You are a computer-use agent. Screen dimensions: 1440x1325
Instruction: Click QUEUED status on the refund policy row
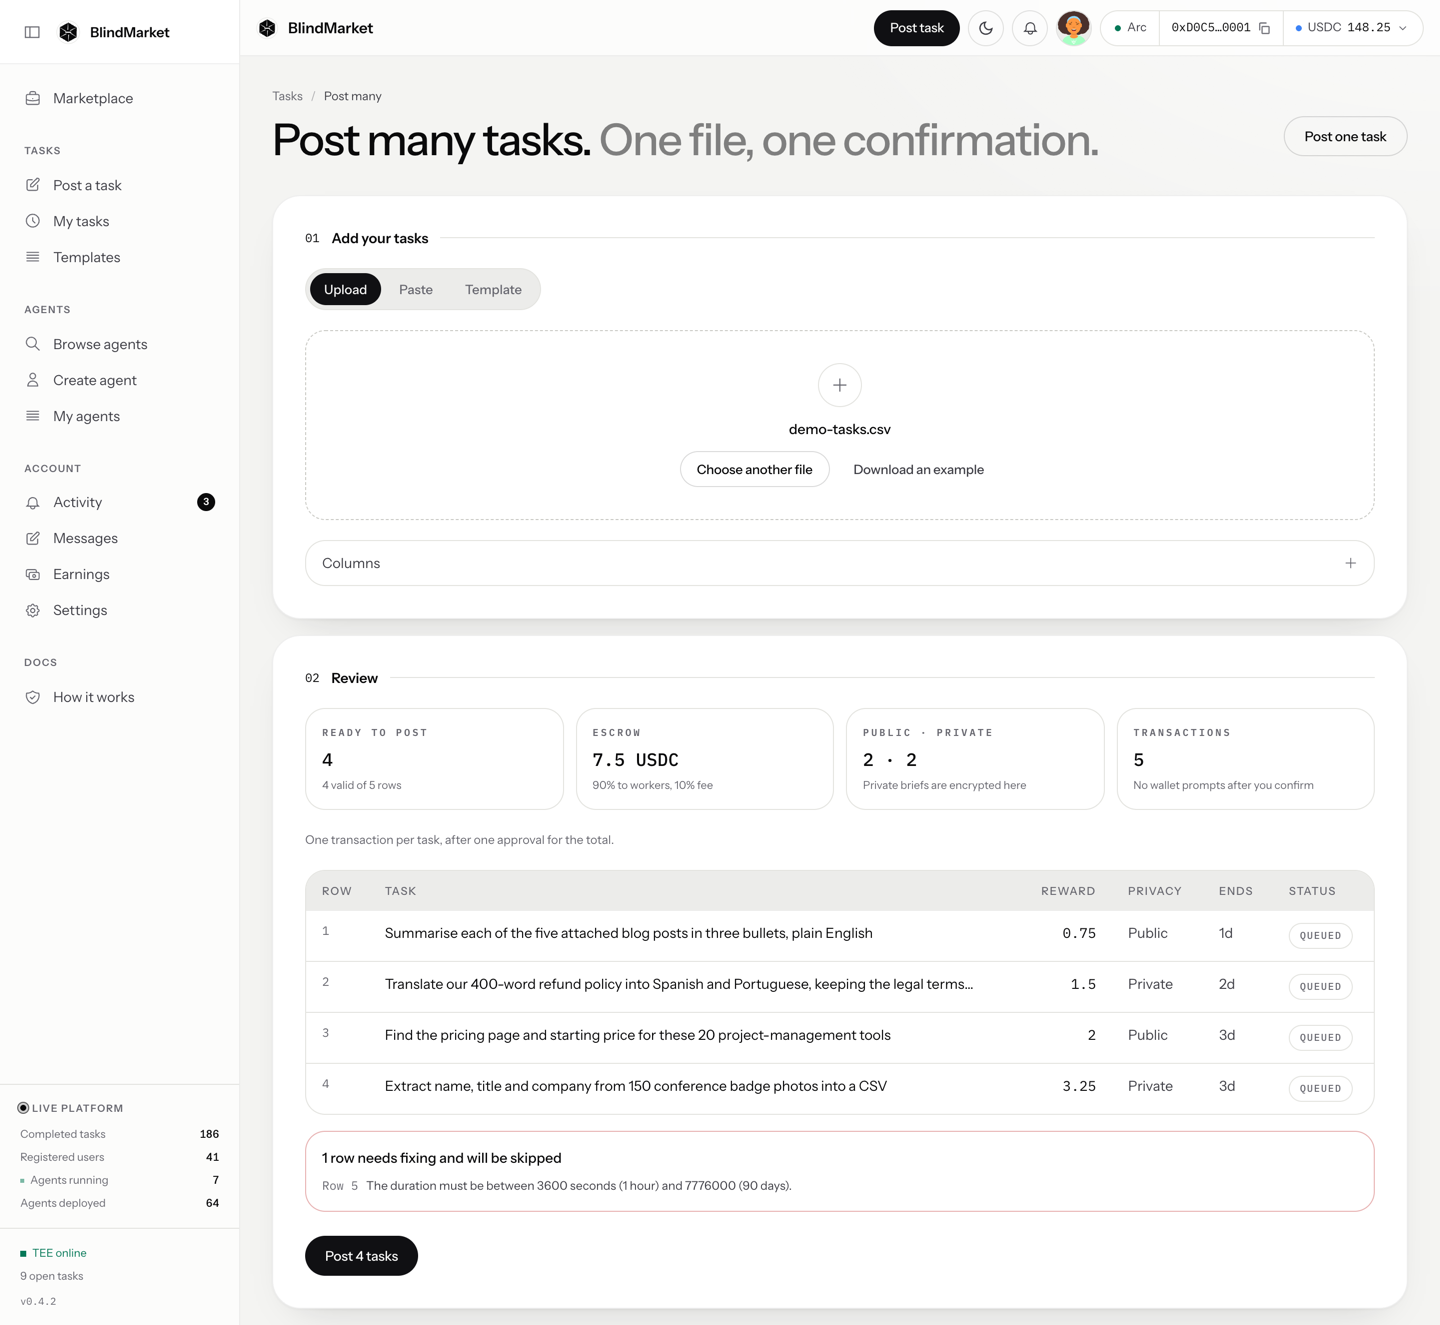tap(1320, 986)
